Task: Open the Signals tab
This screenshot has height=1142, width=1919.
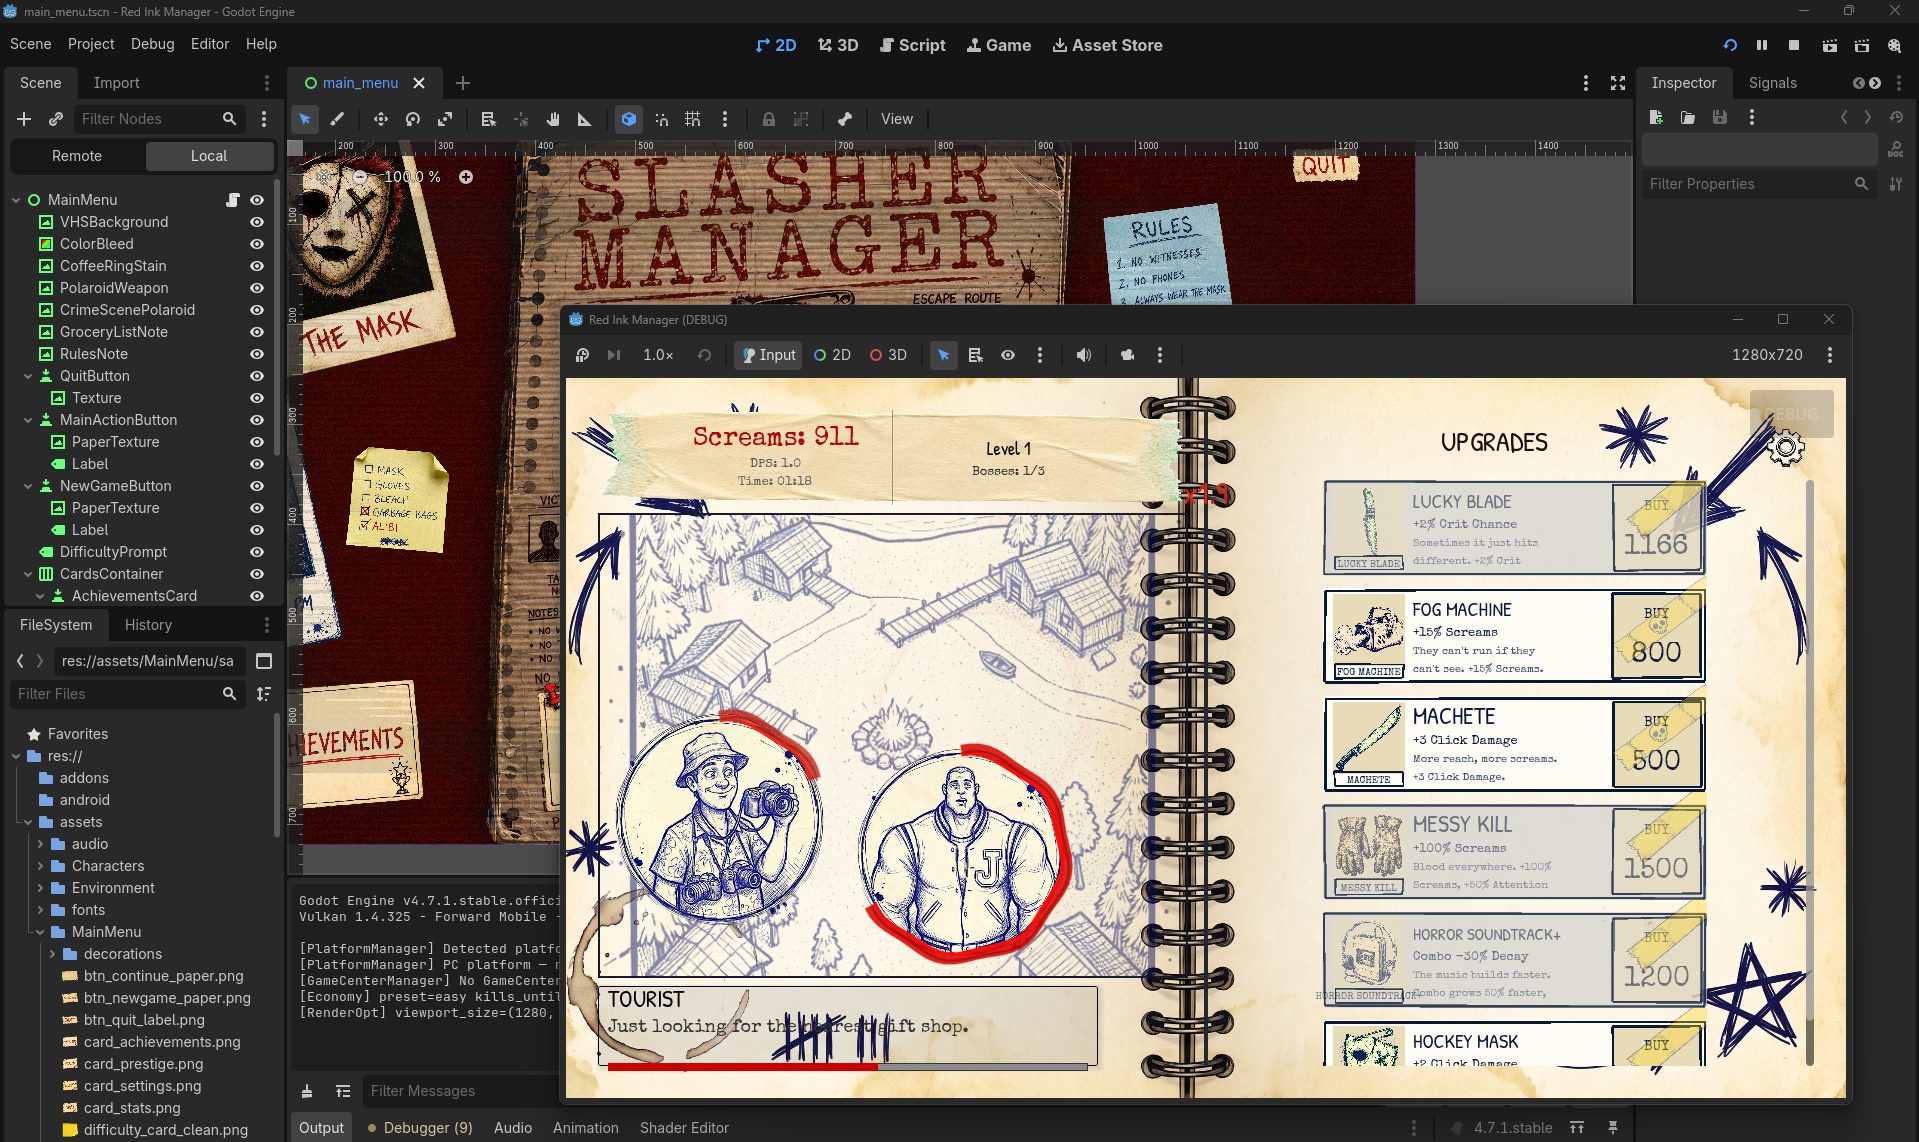Action: coord(1772,83)
